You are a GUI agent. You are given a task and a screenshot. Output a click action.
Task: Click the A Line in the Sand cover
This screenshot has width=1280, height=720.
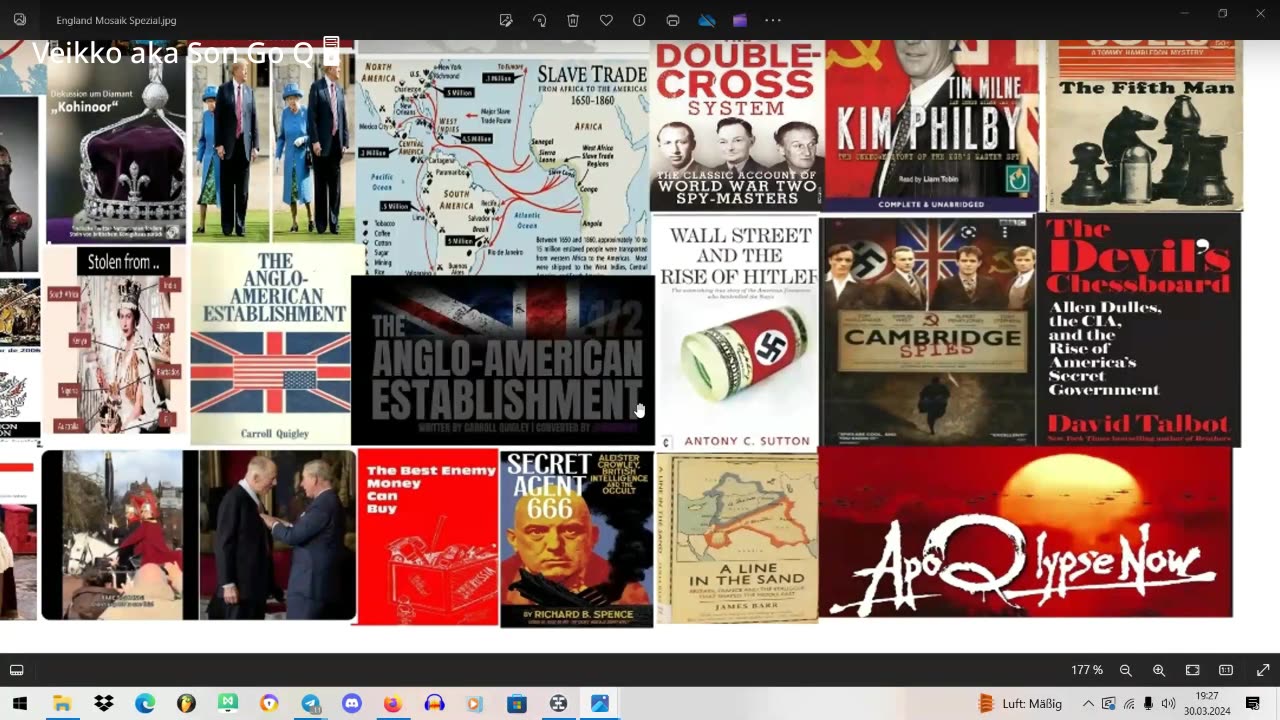tap(737, 538)
